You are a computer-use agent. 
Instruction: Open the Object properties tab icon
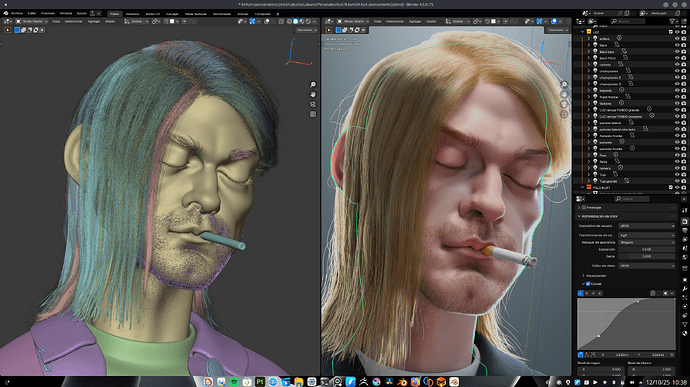pos(685,280)
